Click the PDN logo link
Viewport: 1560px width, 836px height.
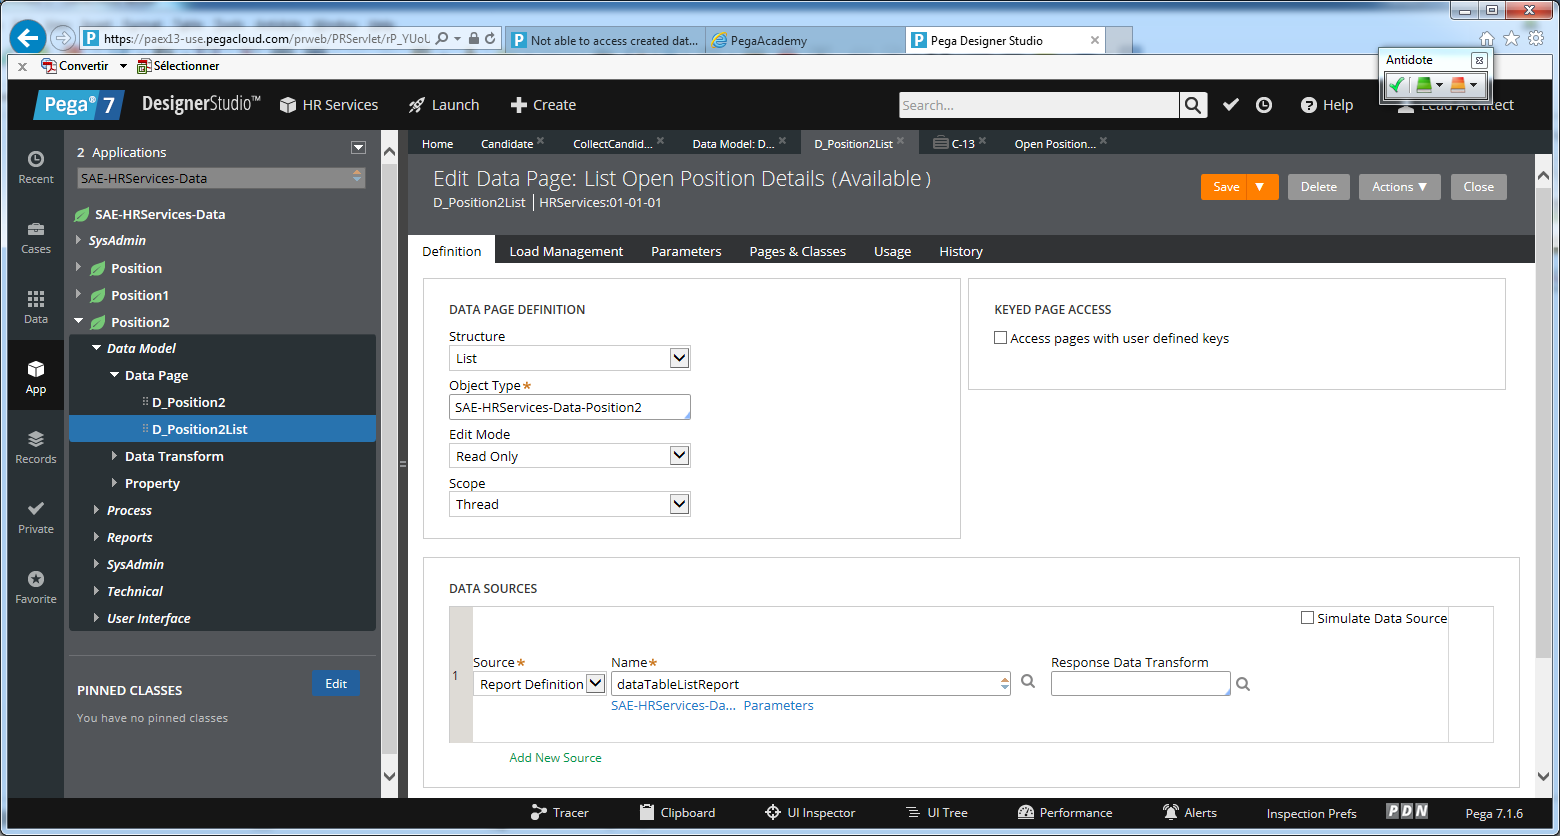pyautogui.click(x=1407, y=812)
